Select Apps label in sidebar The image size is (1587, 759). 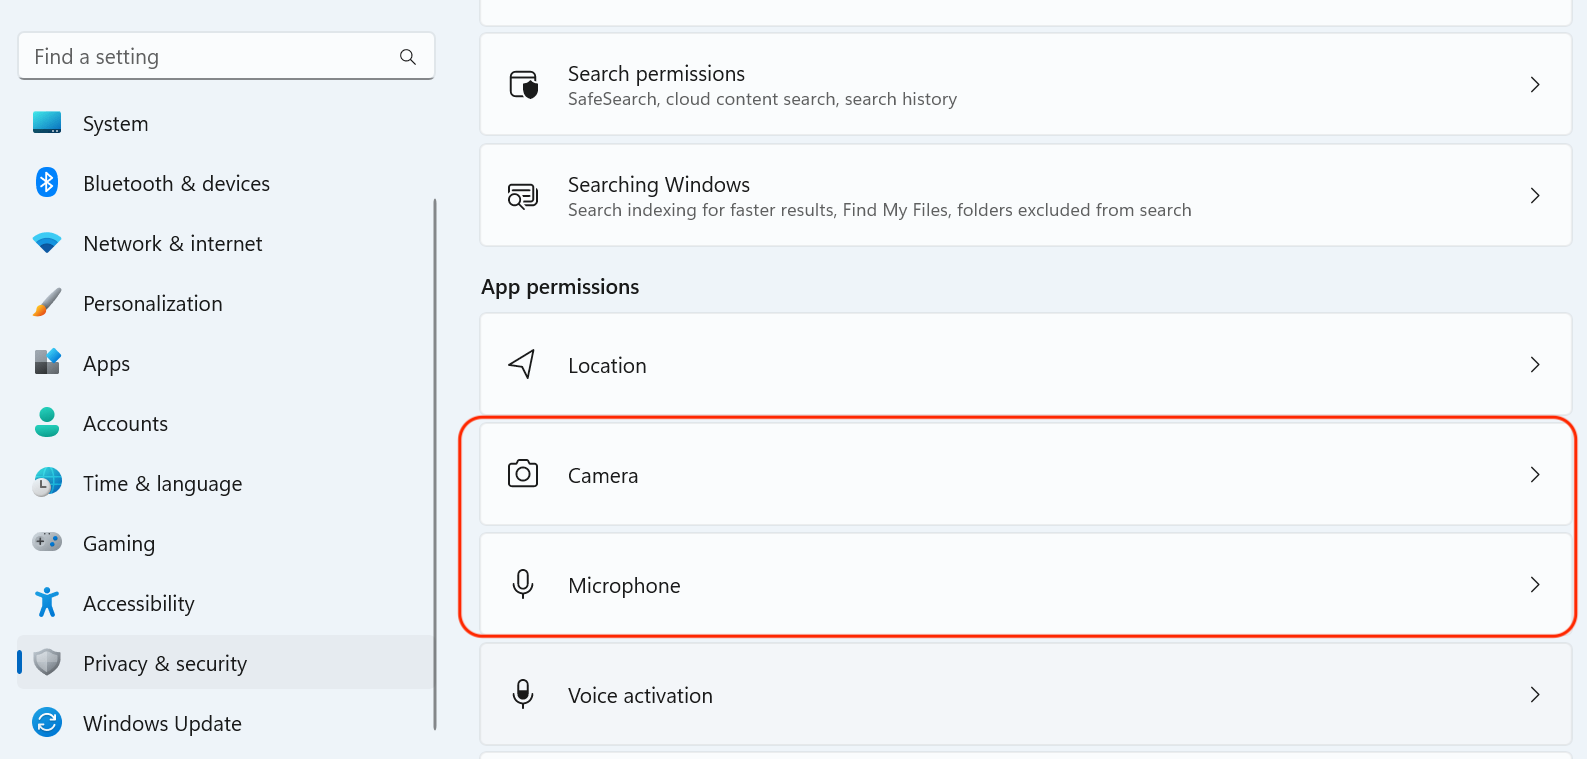(106, 364)
